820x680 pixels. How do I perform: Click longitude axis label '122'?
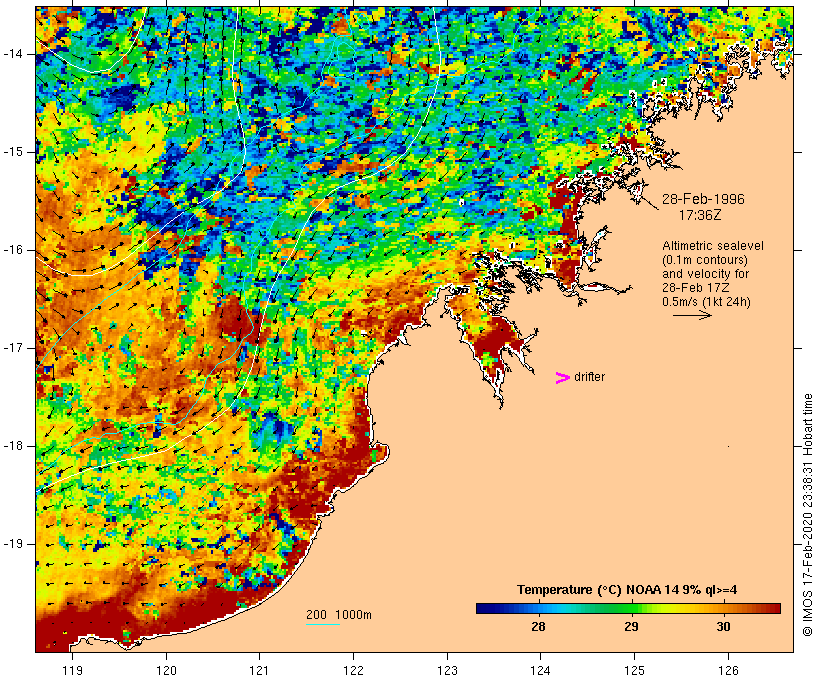(353, 670)
